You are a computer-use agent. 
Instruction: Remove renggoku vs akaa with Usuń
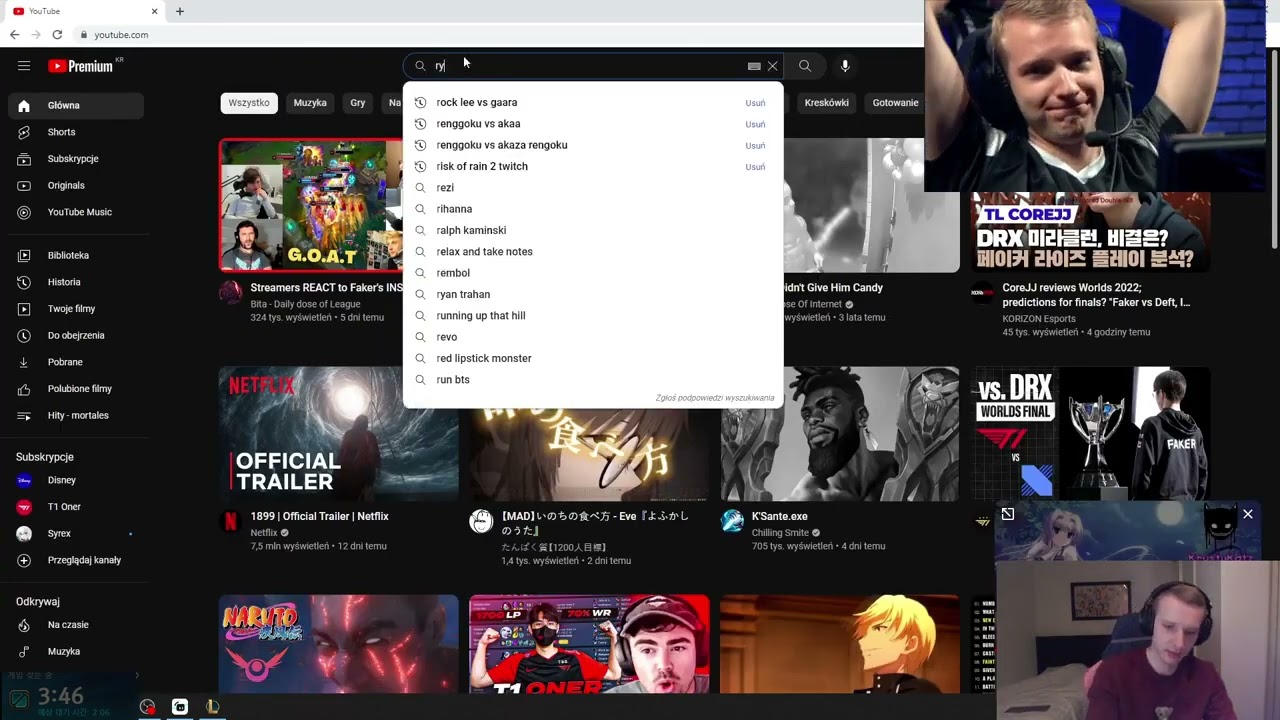click(755, 124)
